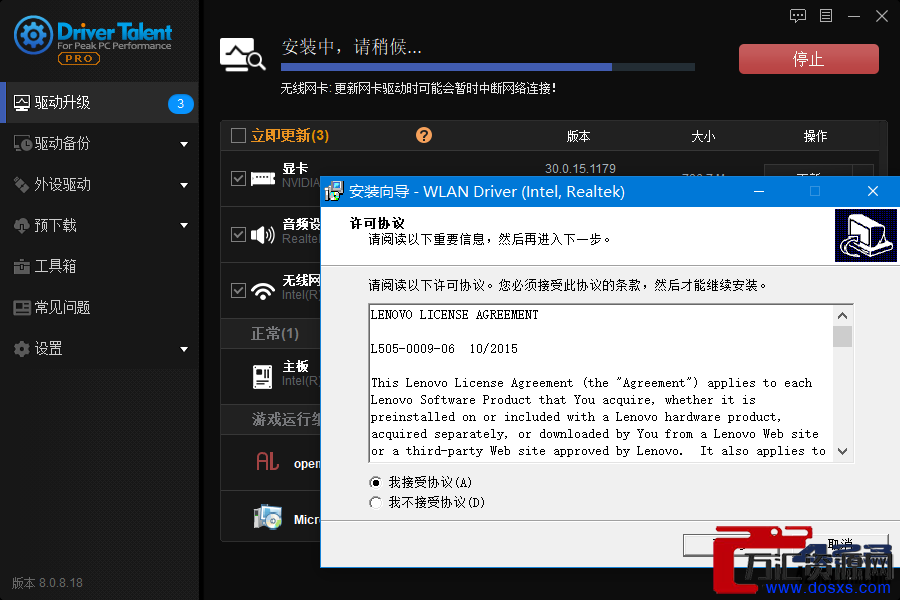This screenshot has height=600, width=900.
Task: Click the red OpenAL icon
Action: (x=267, y=461)
